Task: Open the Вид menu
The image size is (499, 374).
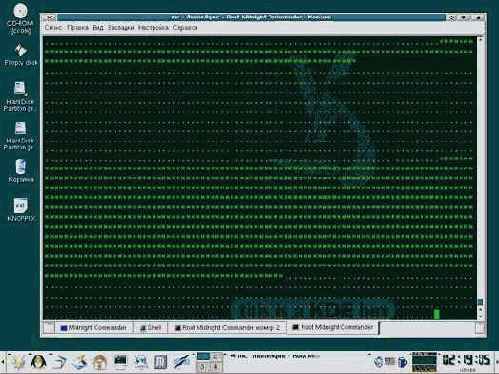Action: pos(98,28)
